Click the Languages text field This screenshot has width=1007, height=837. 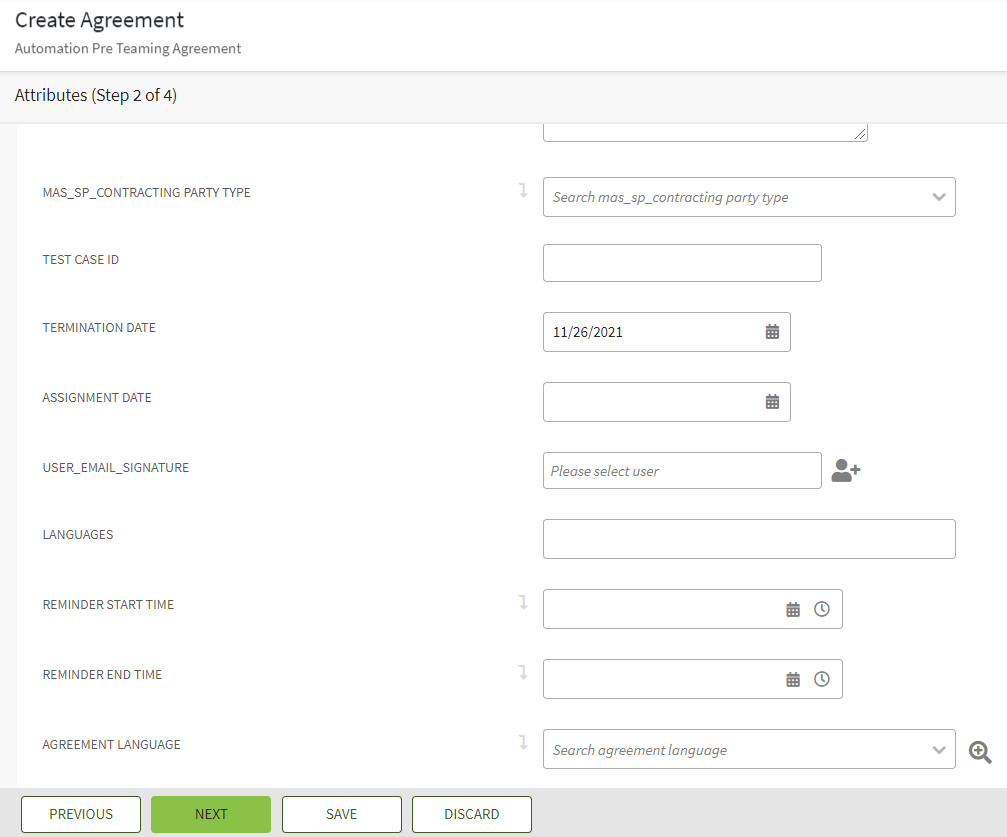pos(748,539)
